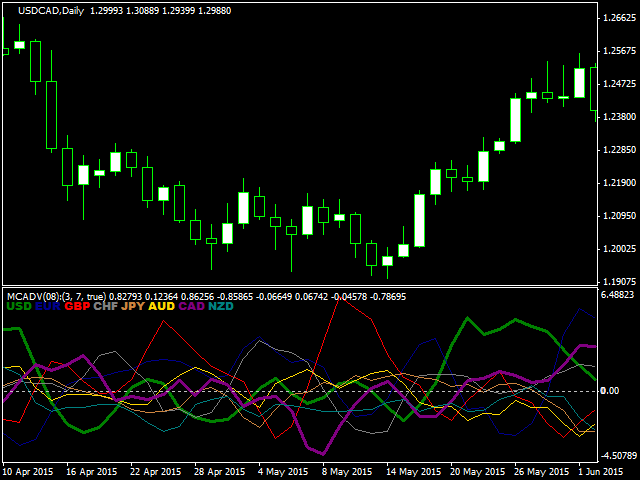
Task: Click the 26 May 2015 date label
Action: coord(542,472)
